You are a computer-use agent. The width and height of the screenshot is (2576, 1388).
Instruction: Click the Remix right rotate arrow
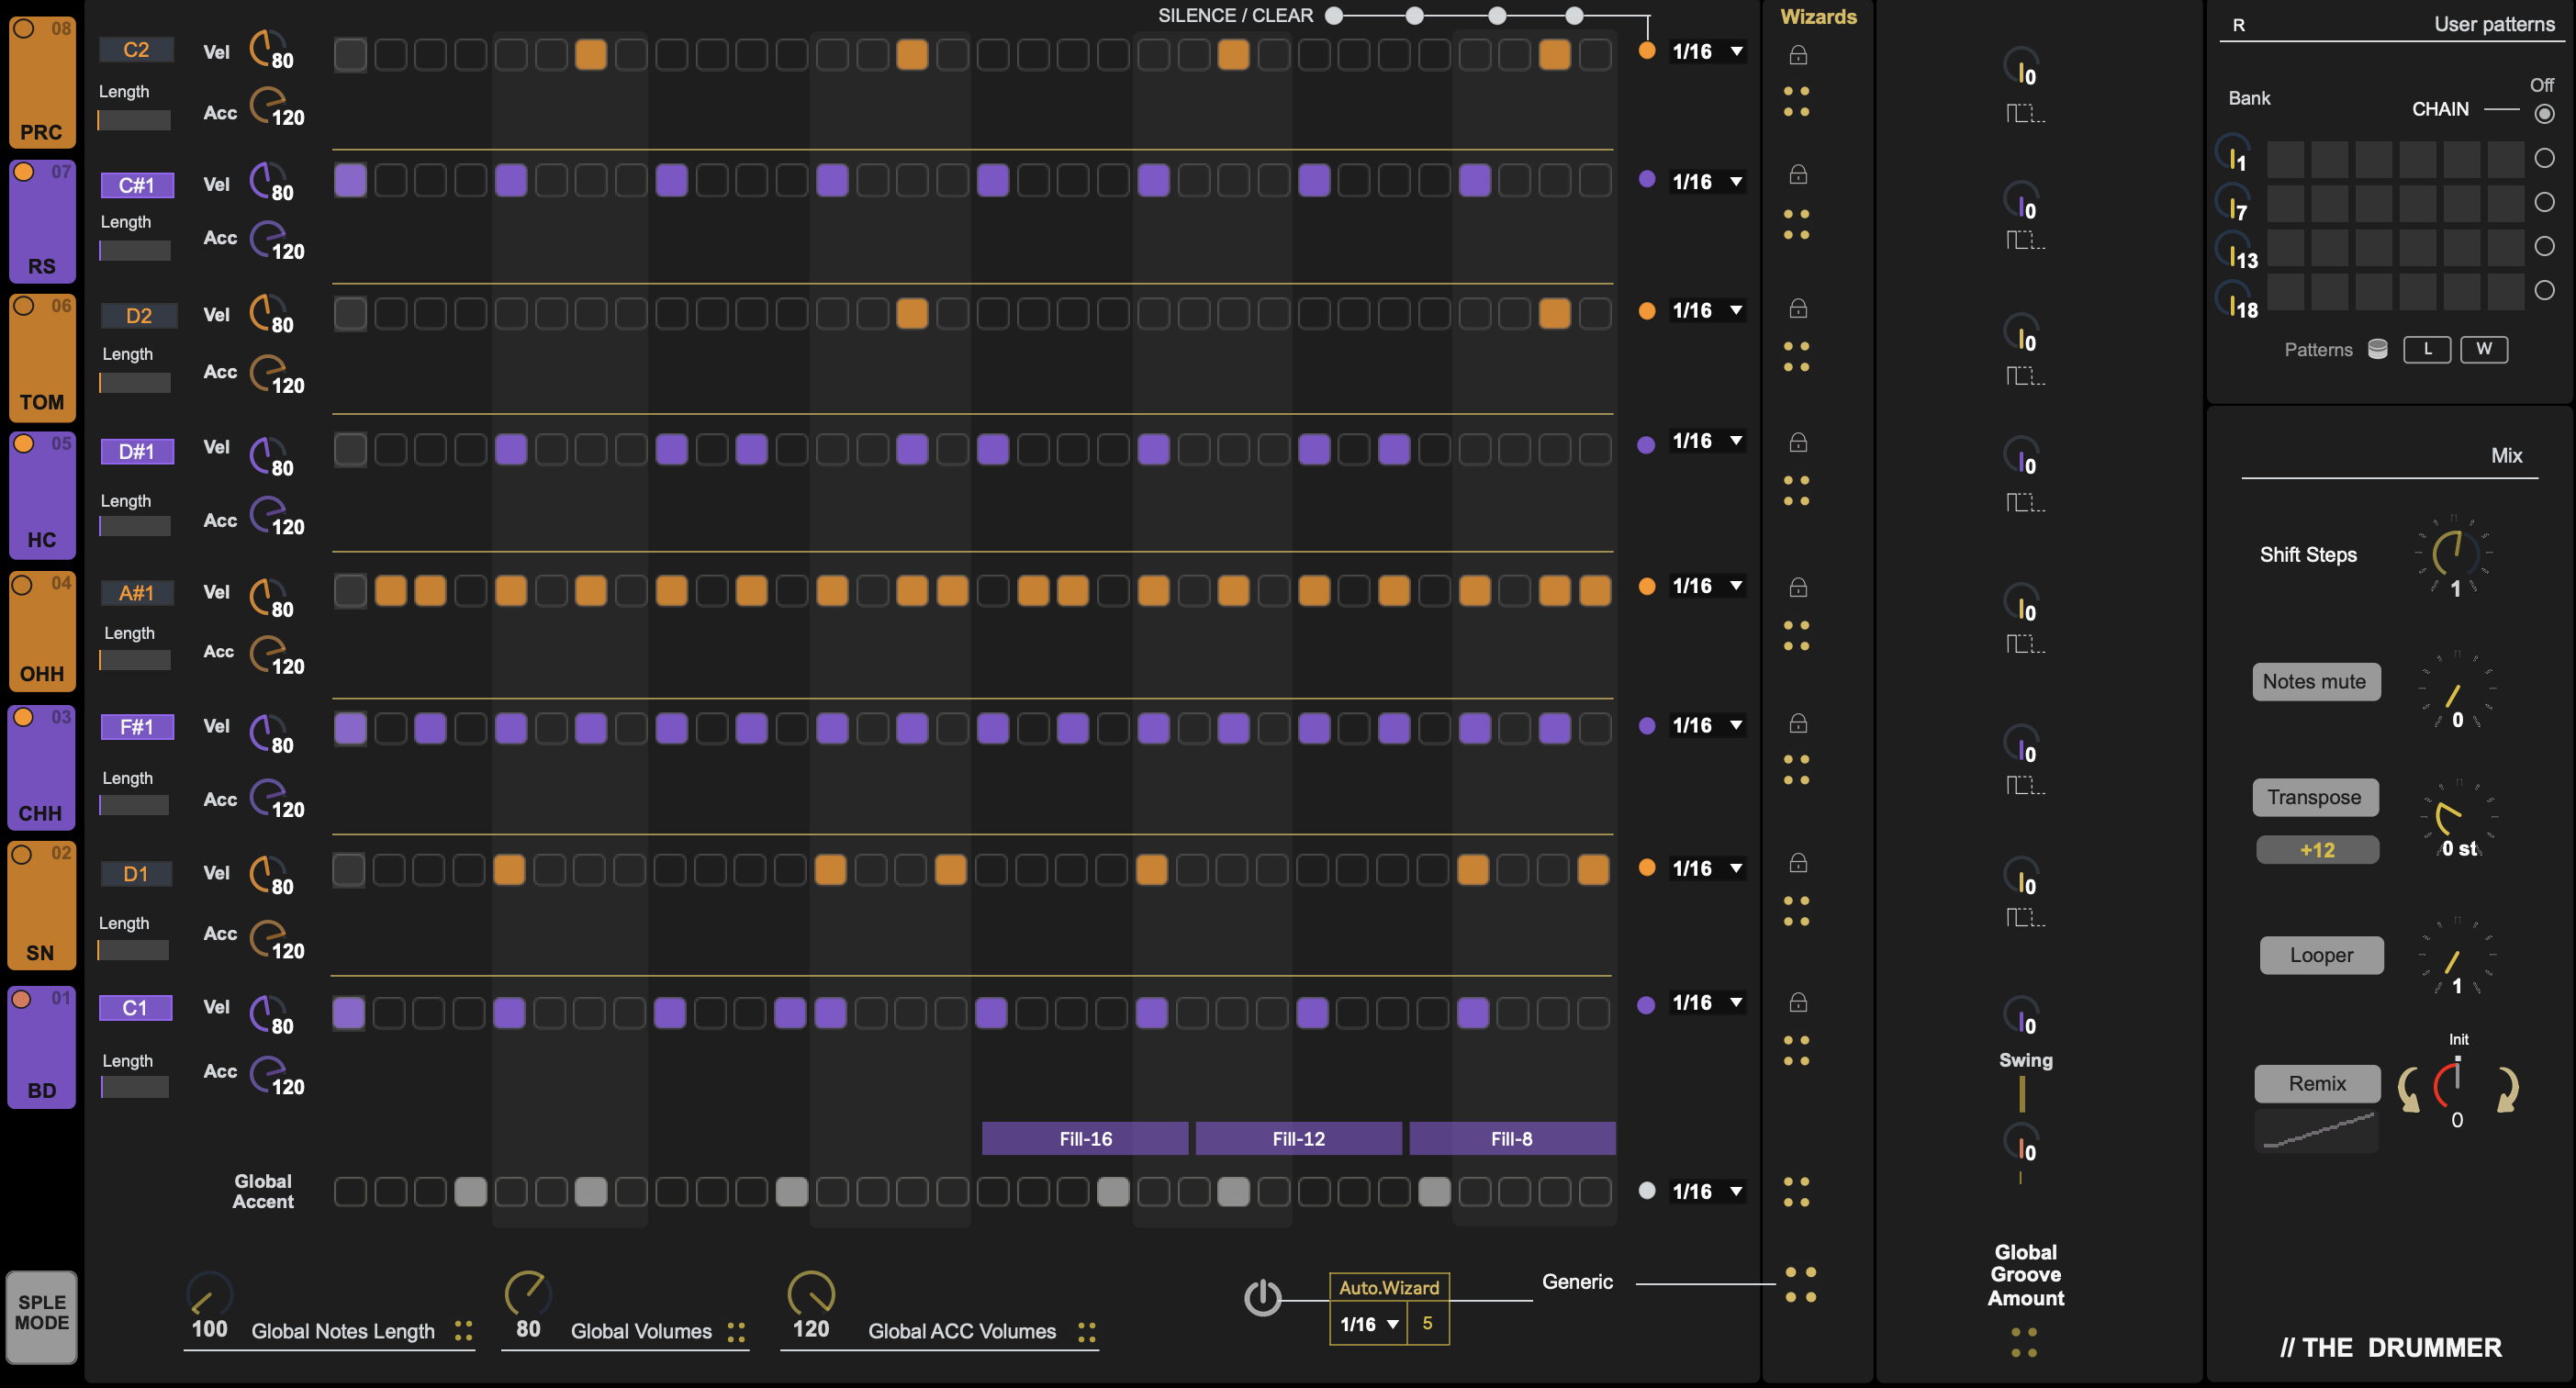[x=2507, y=1089]
